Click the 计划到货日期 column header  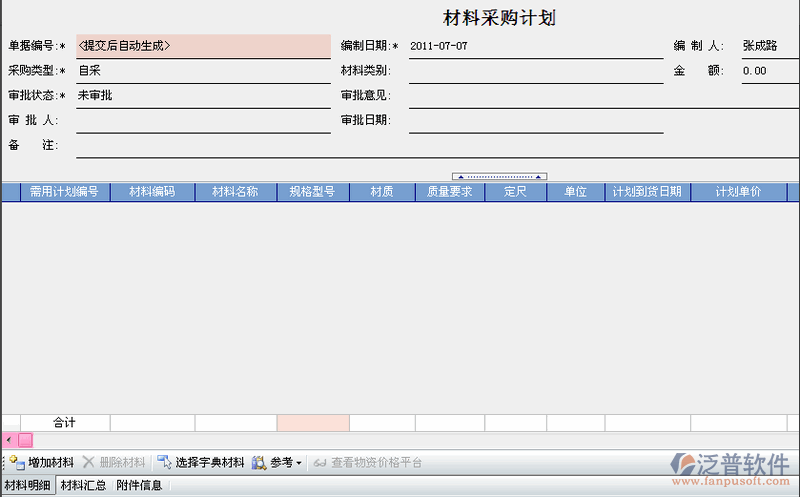647,192
